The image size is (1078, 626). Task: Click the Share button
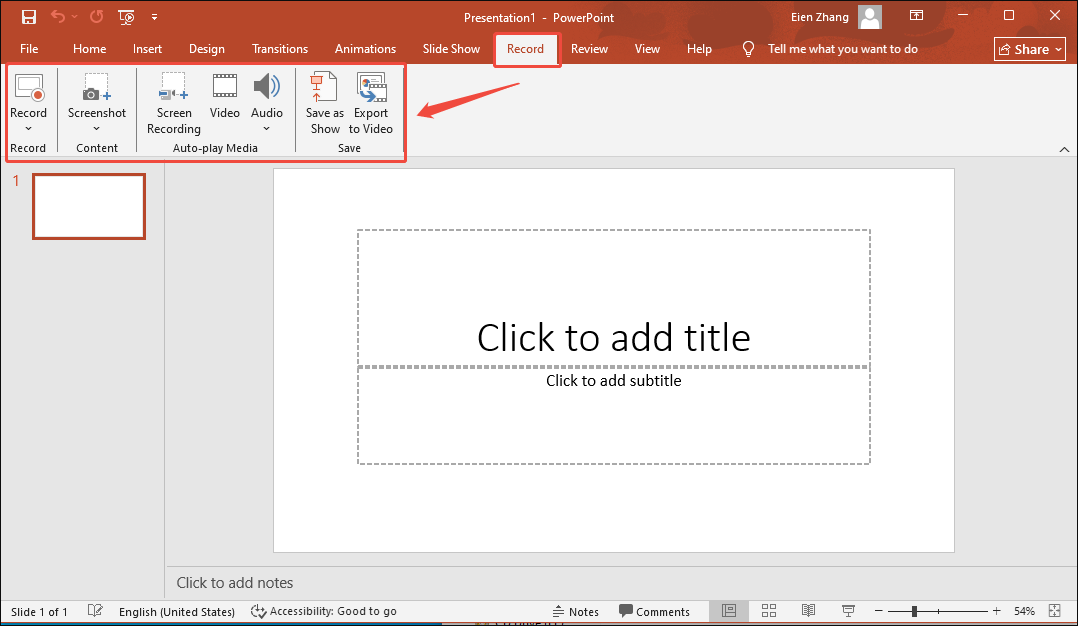(x=1029, y=48)
